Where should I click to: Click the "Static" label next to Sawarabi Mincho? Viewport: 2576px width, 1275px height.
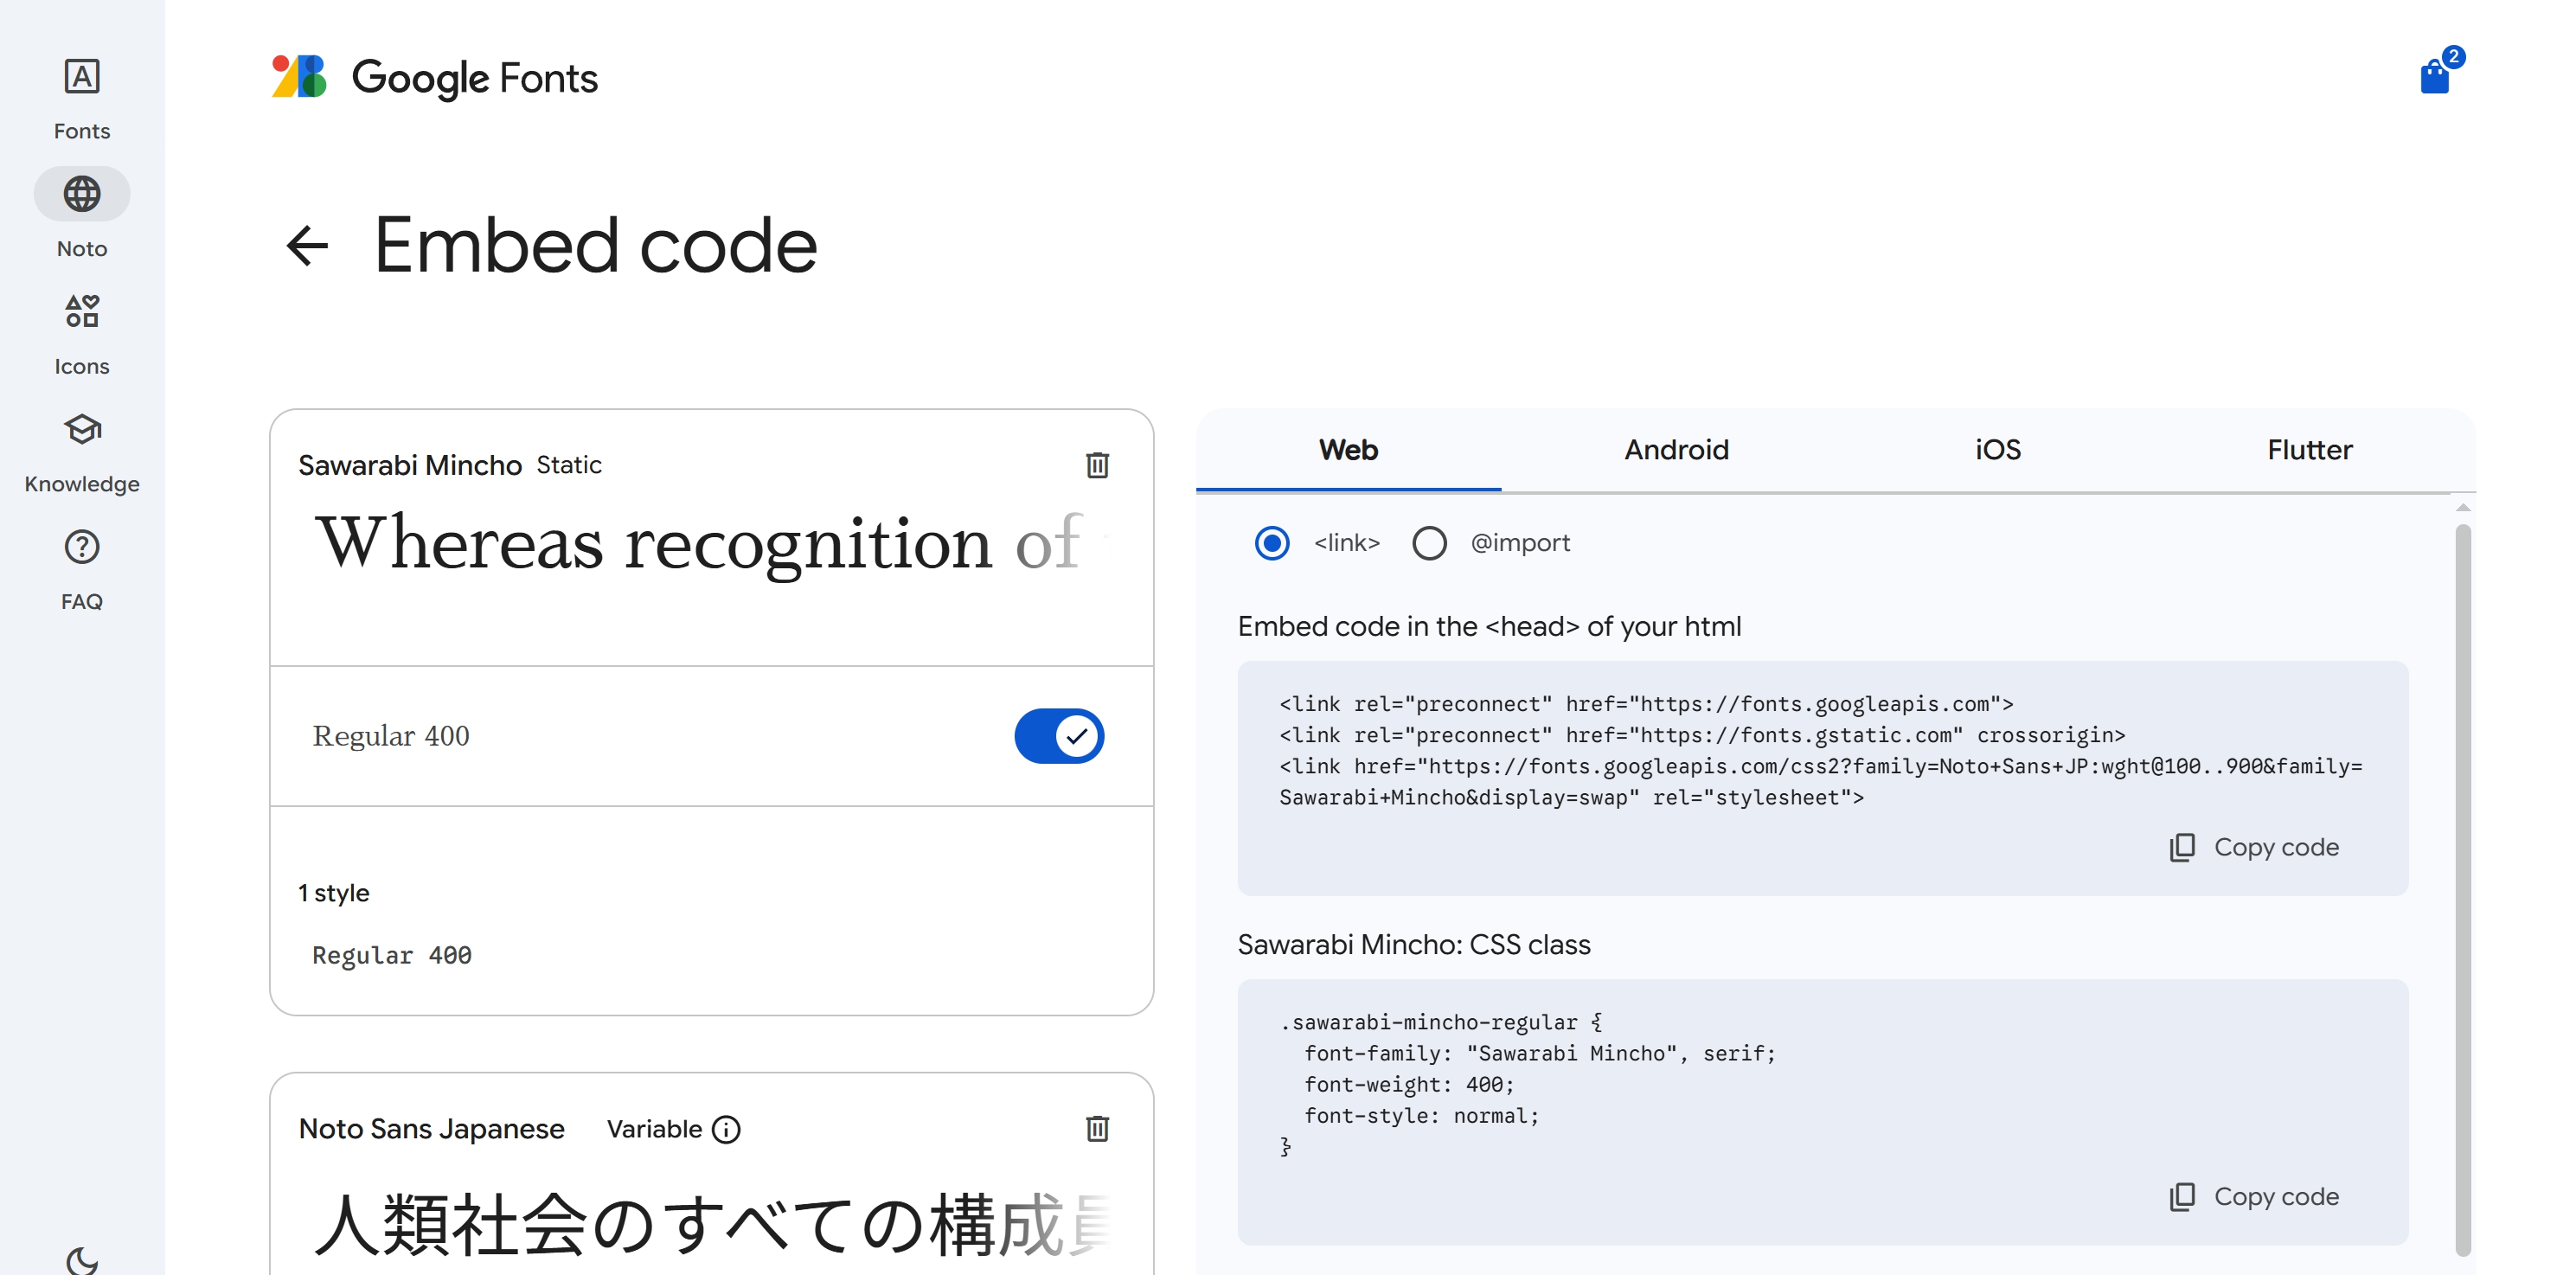[x=569, y=465]
